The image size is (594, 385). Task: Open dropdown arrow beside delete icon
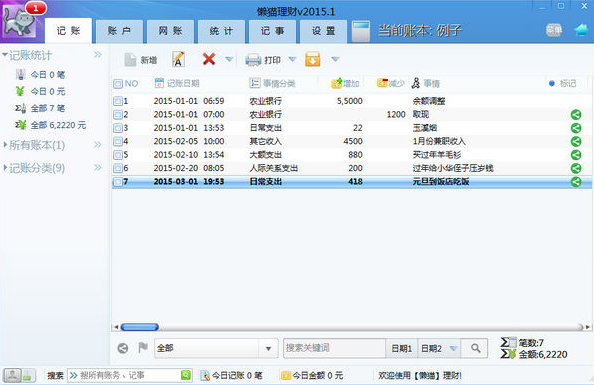(229, 59)
